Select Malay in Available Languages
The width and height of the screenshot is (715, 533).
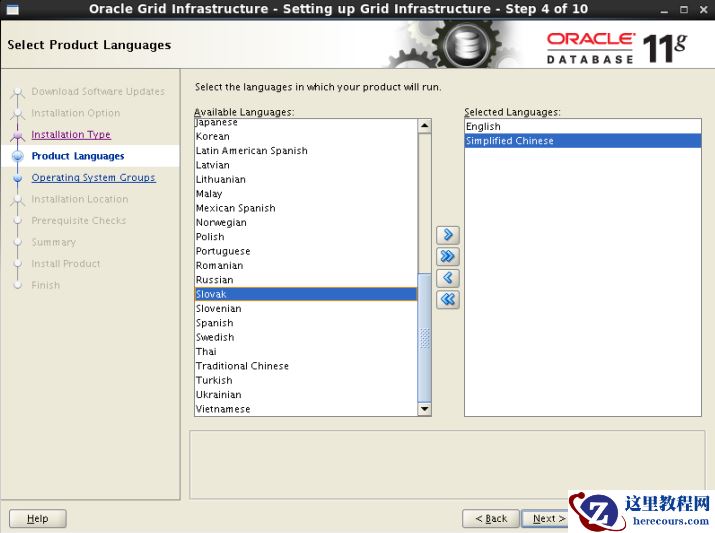tap(306, 194)
